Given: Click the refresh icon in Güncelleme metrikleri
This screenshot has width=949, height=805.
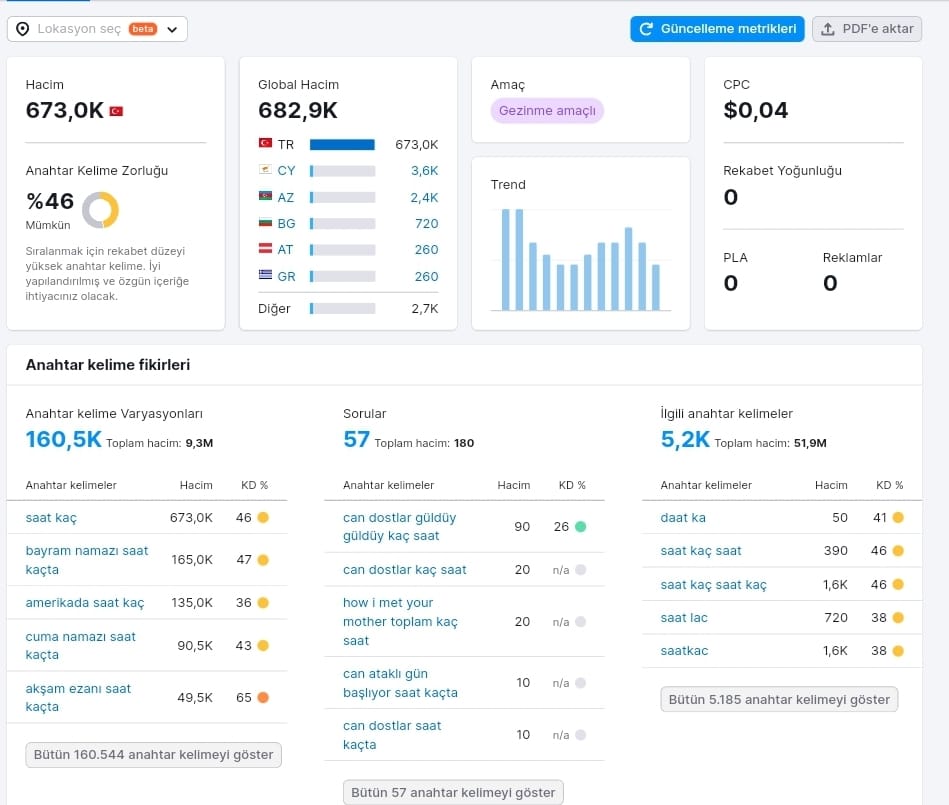Looking at the screenshot, I should pos(646,29).
